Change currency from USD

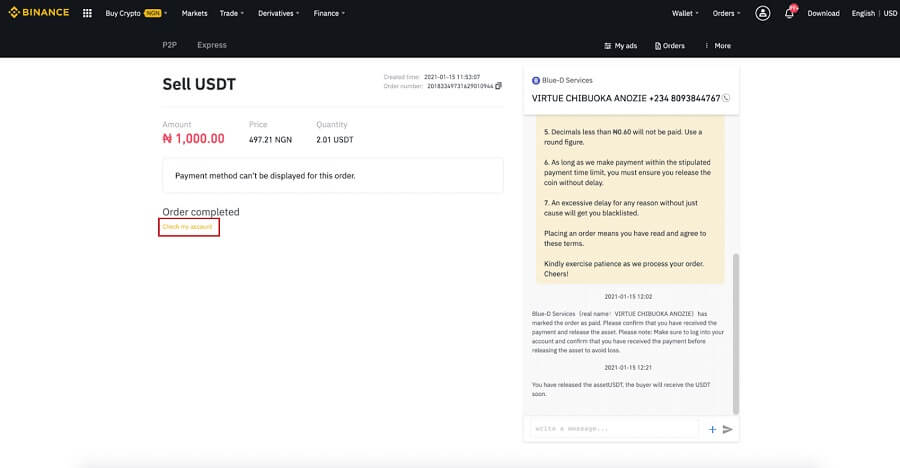pyautogui.click(x=890, y=13)
